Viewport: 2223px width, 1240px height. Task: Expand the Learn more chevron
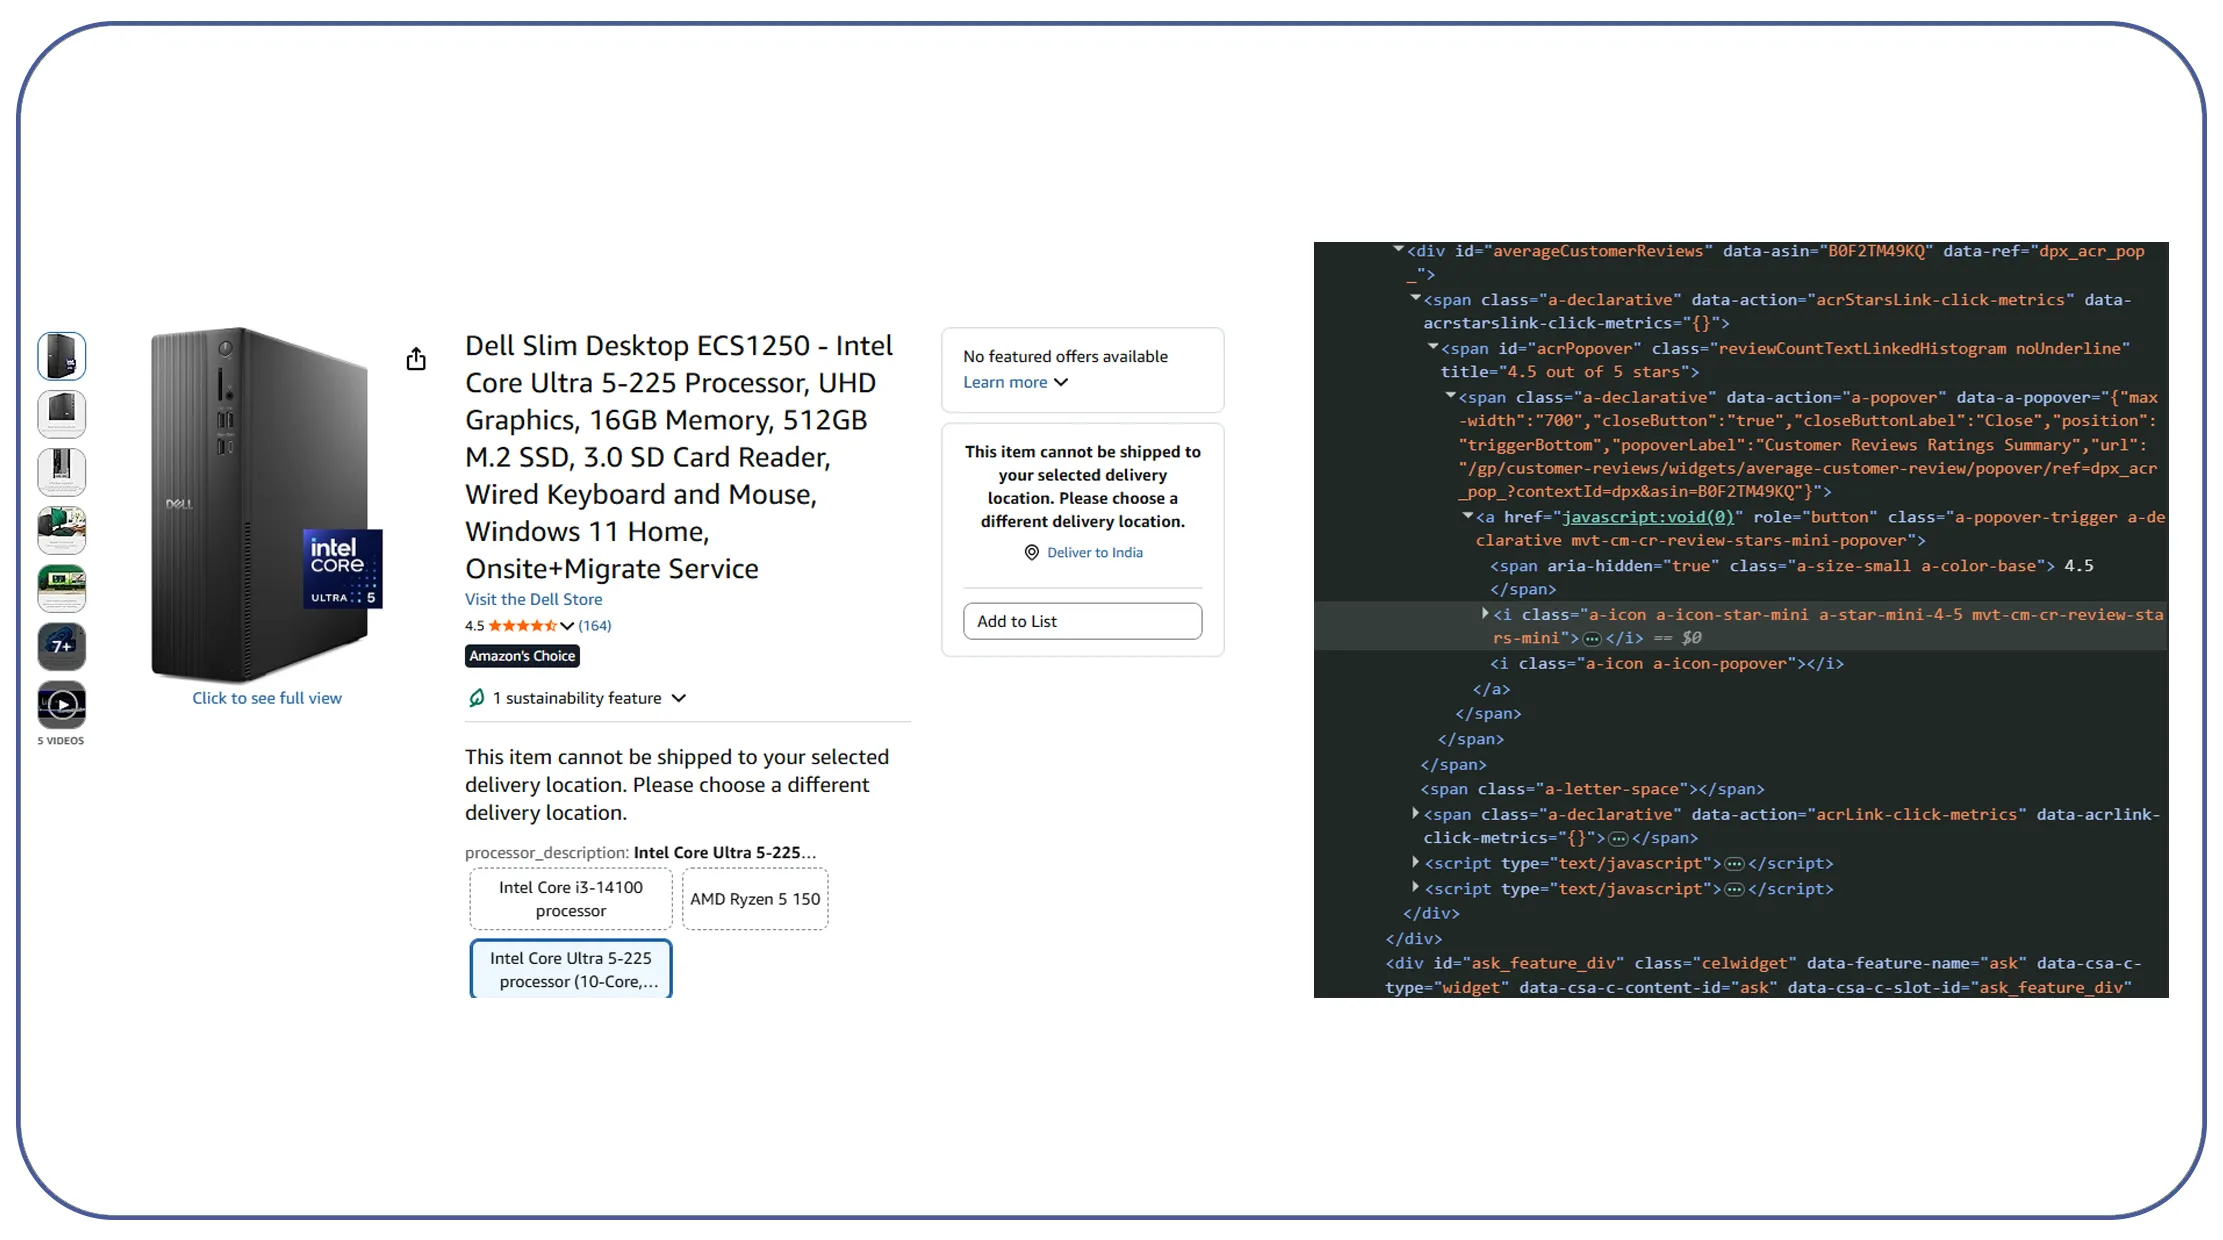click(x=1061, y=382)
